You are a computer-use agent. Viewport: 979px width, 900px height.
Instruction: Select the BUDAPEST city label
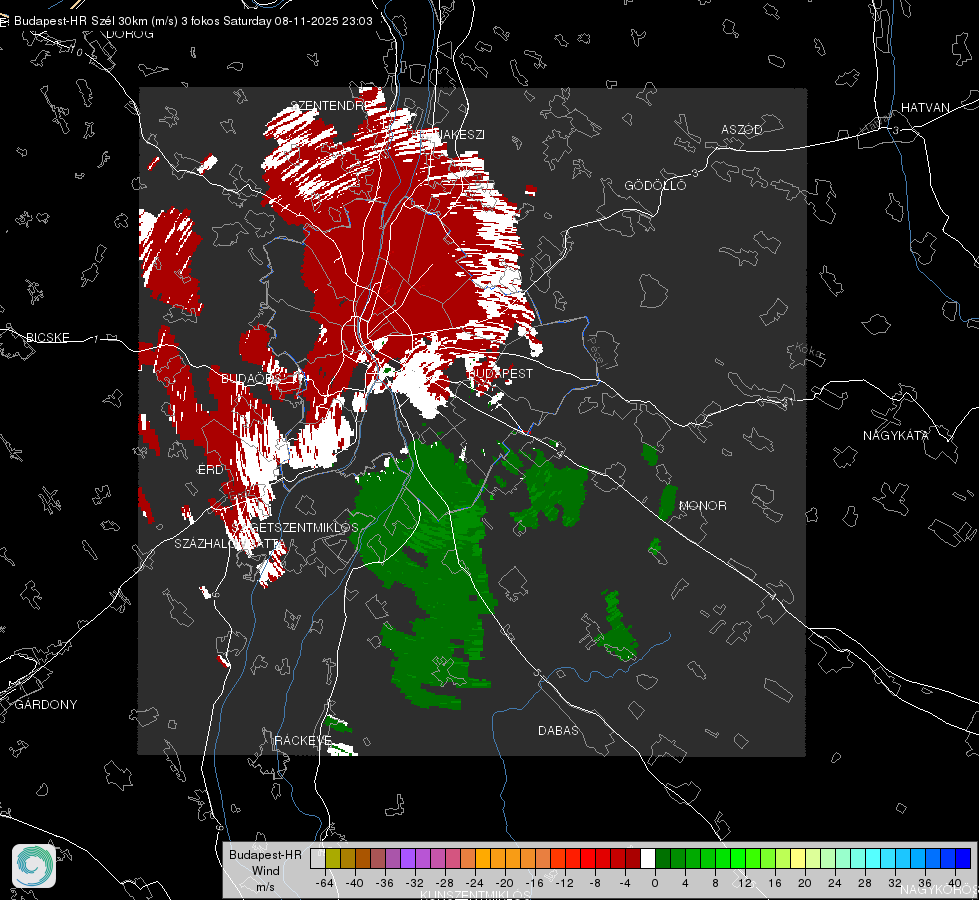500,373
